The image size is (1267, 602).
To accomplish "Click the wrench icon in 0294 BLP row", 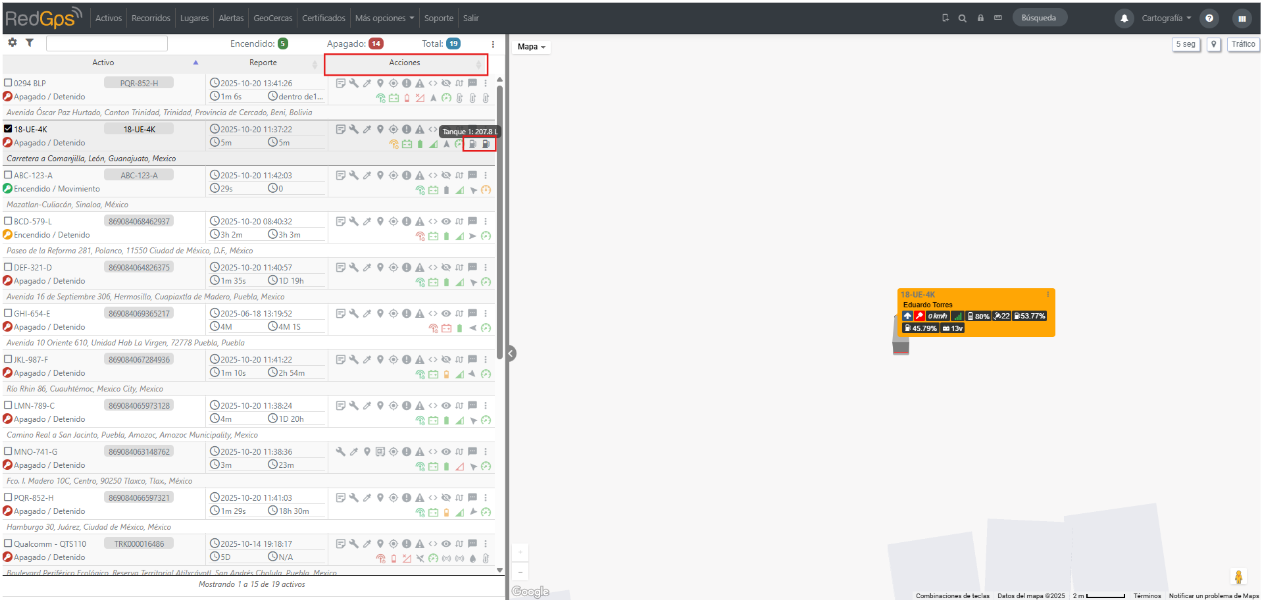I will (x=354, y=83).
